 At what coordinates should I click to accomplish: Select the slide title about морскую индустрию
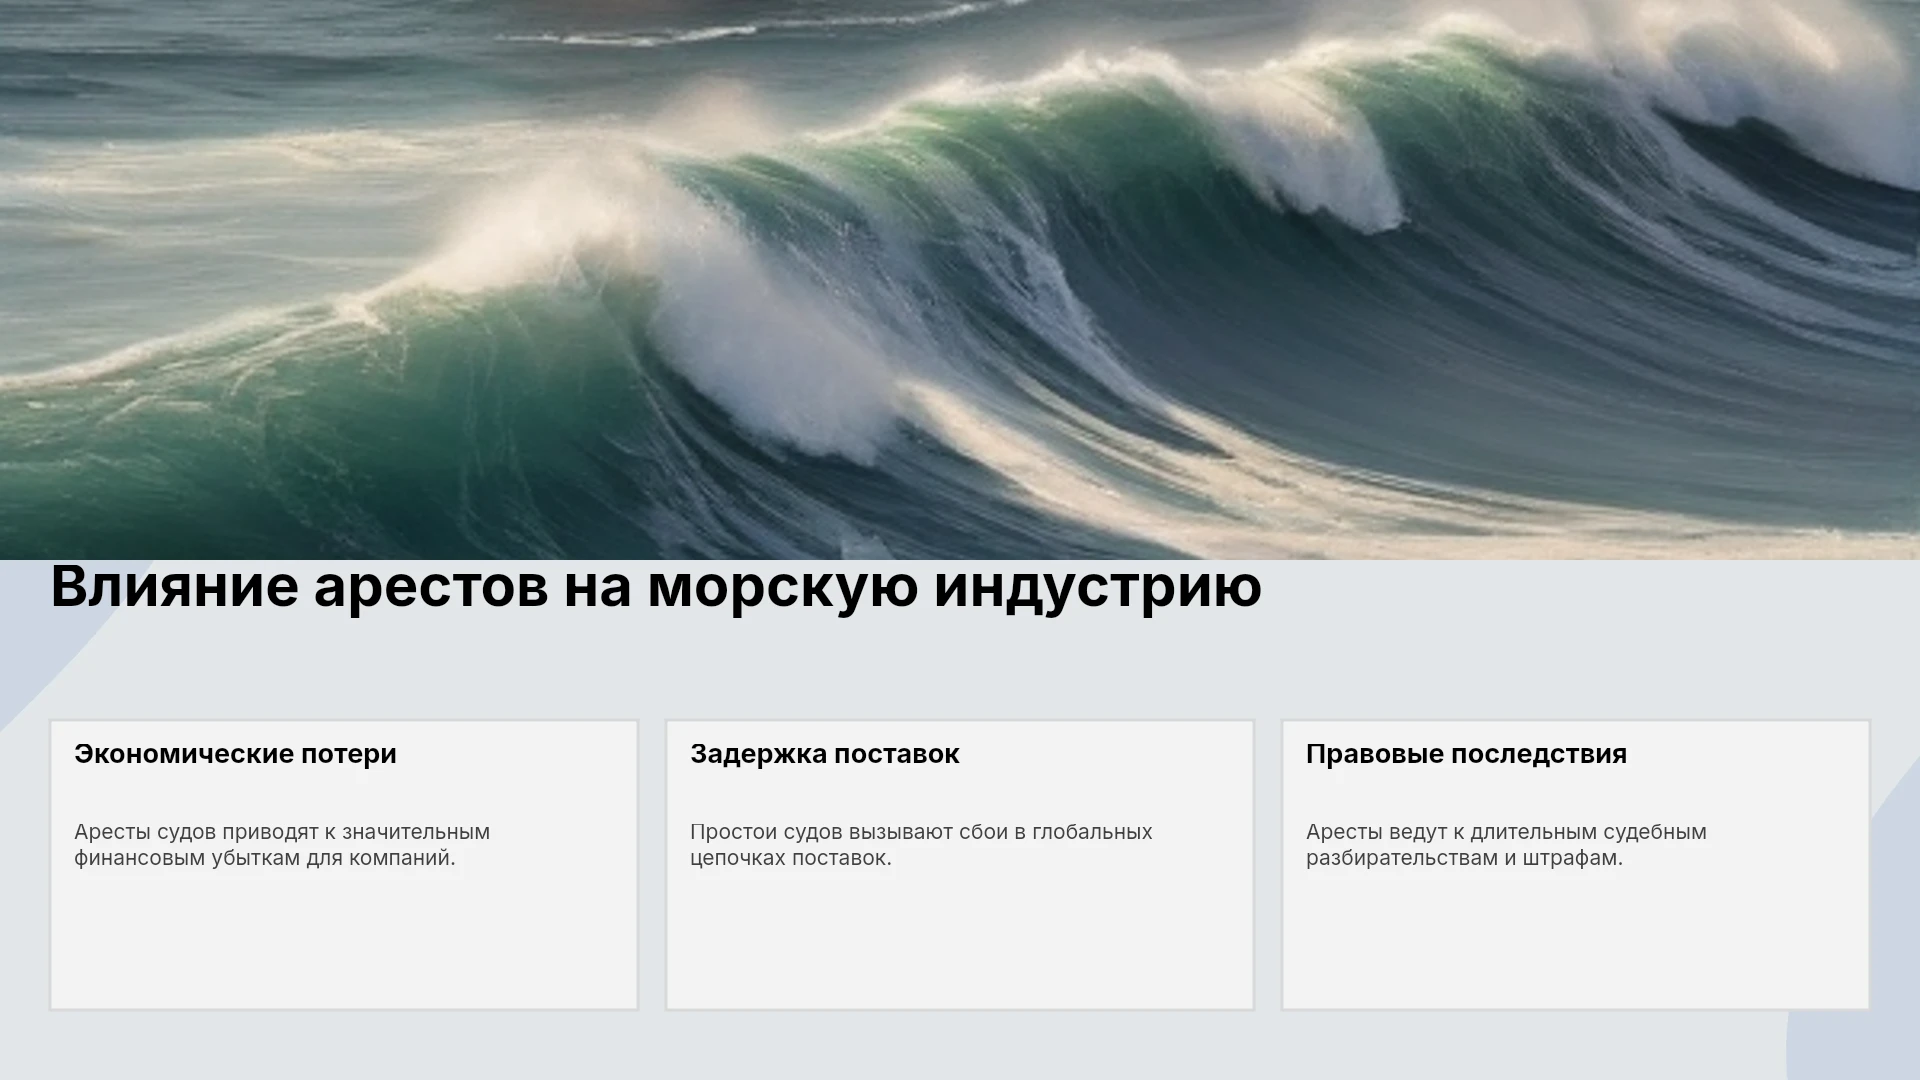pos(656,587)
